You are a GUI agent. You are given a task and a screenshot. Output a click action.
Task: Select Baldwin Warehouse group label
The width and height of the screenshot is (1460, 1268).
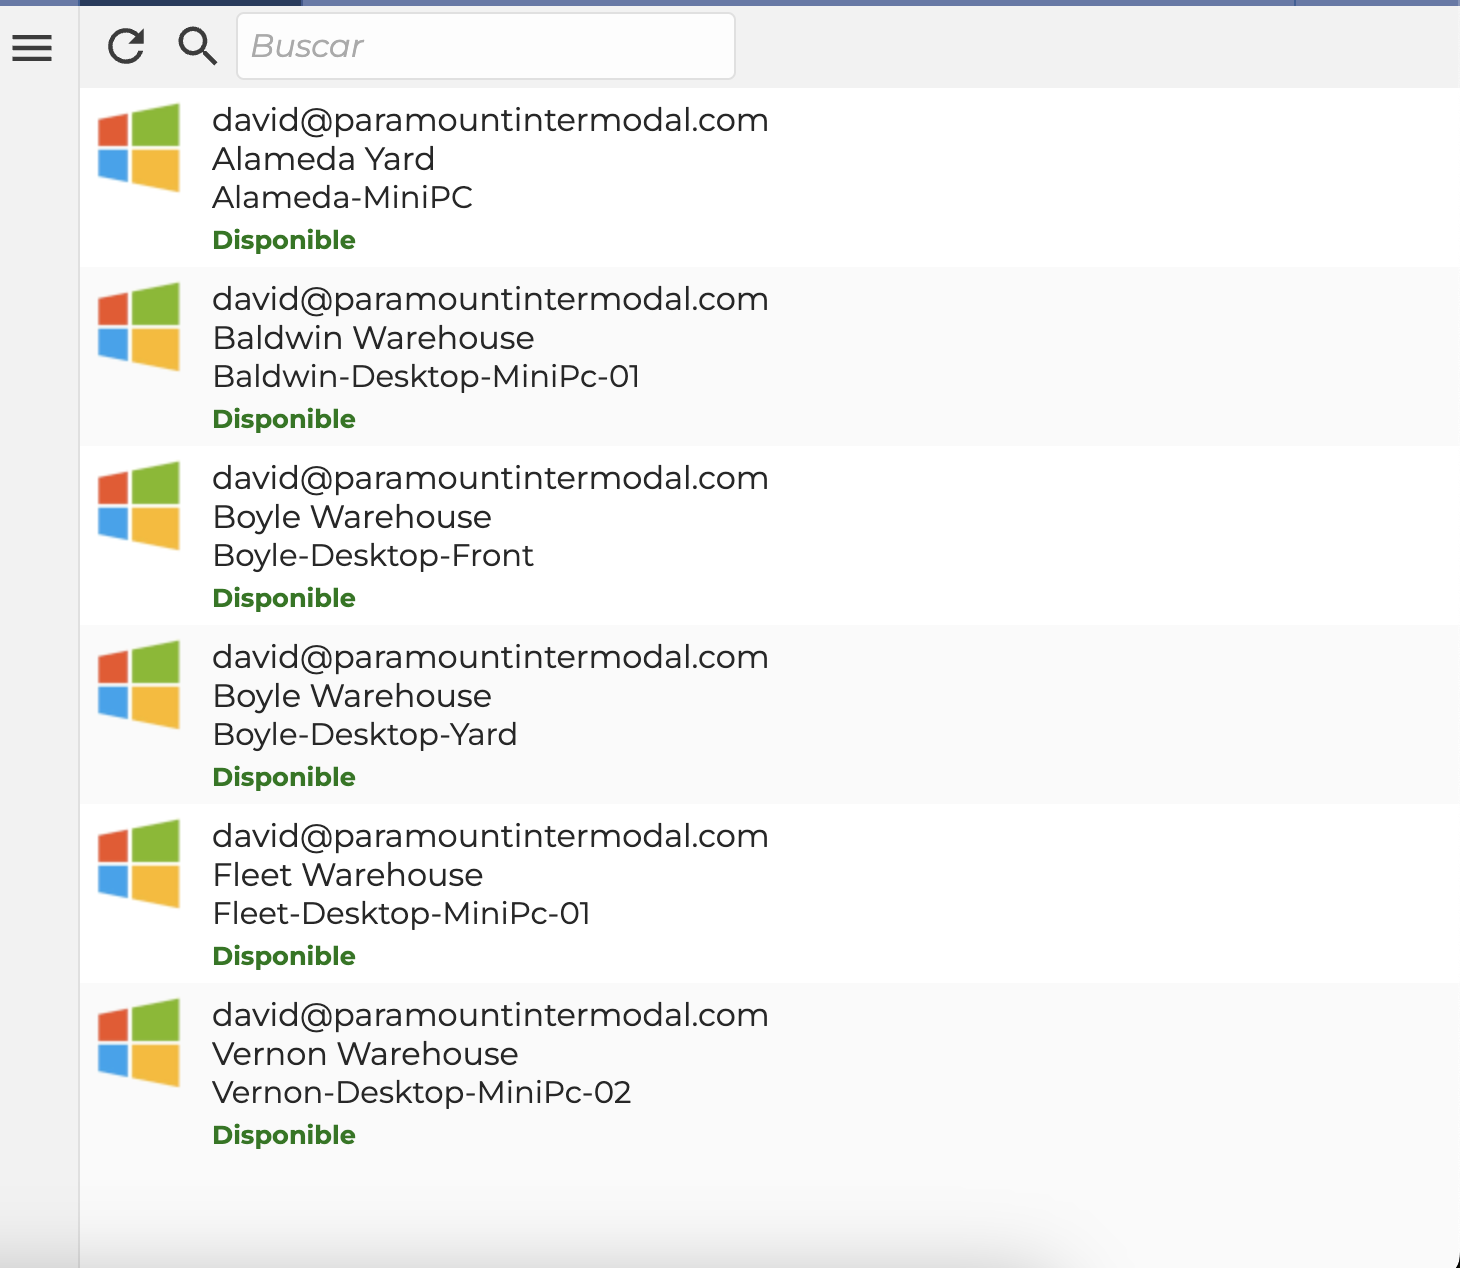tap(374, 338)
